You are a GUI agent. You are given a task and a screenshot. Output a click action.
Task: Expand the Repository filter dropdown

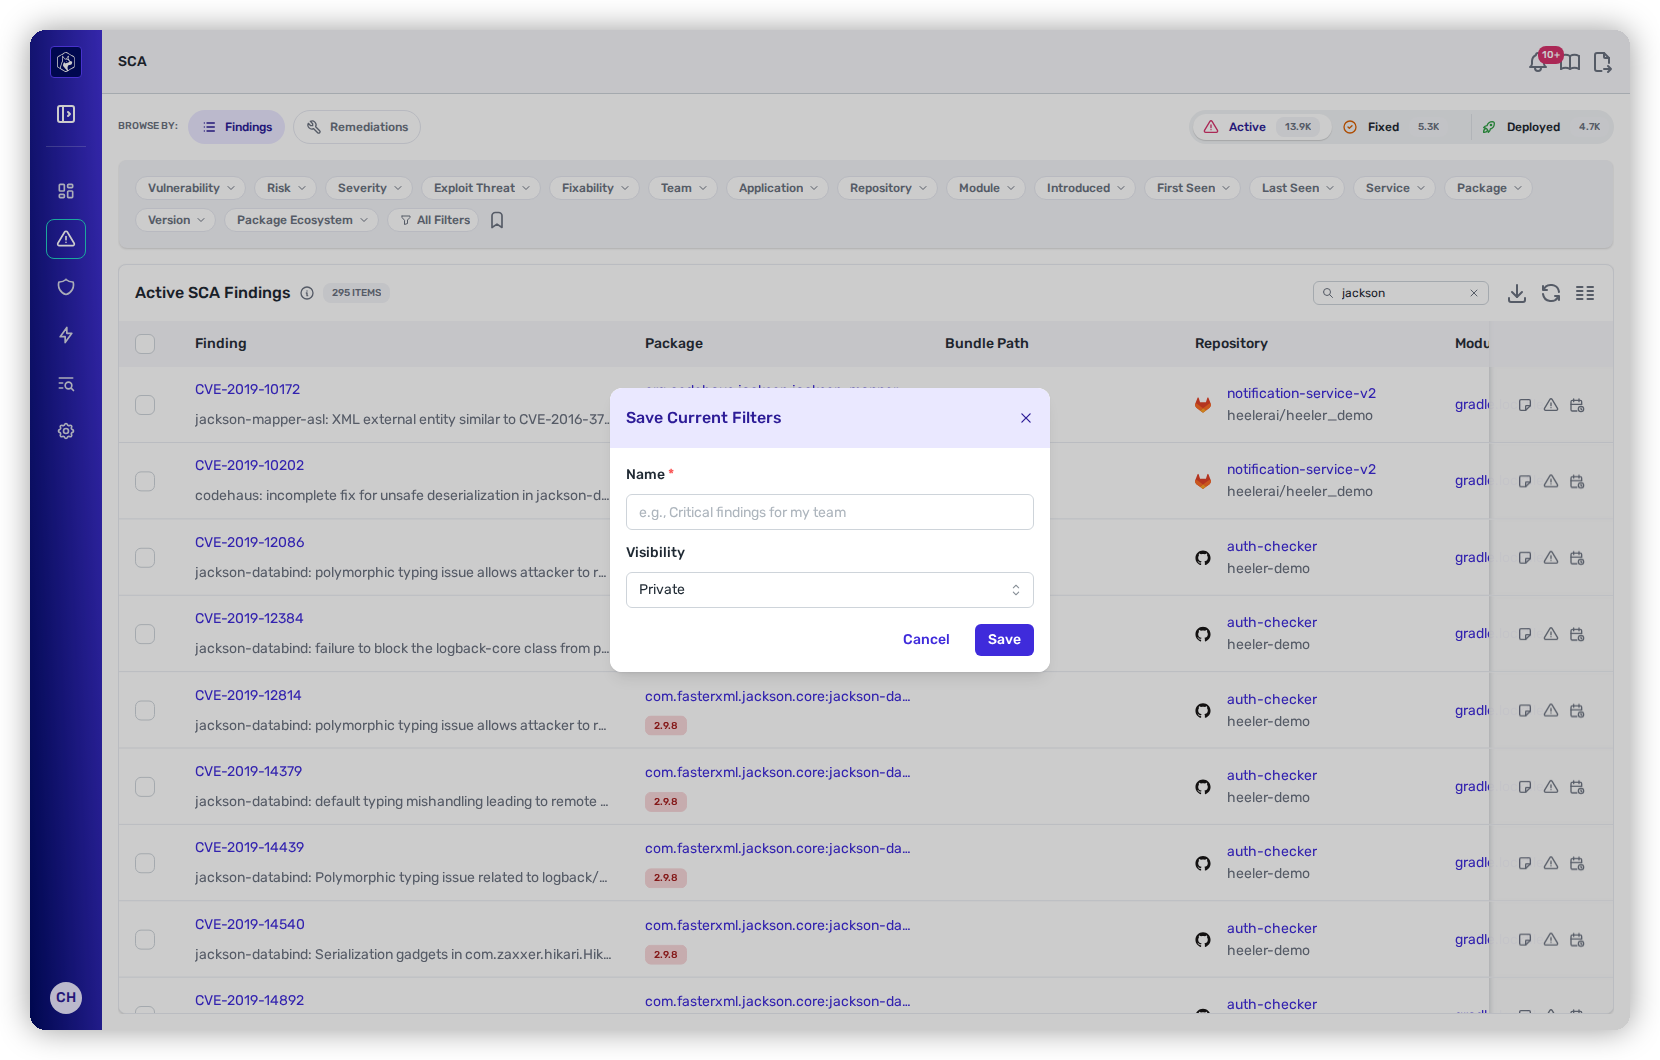click(x=887, y=188)
